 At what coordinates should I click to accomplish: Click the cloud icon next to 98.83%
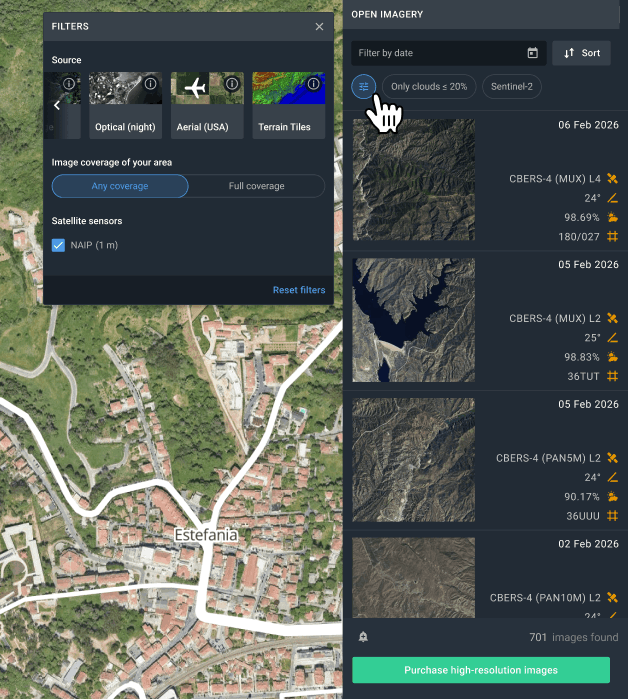tap(612, 357)
